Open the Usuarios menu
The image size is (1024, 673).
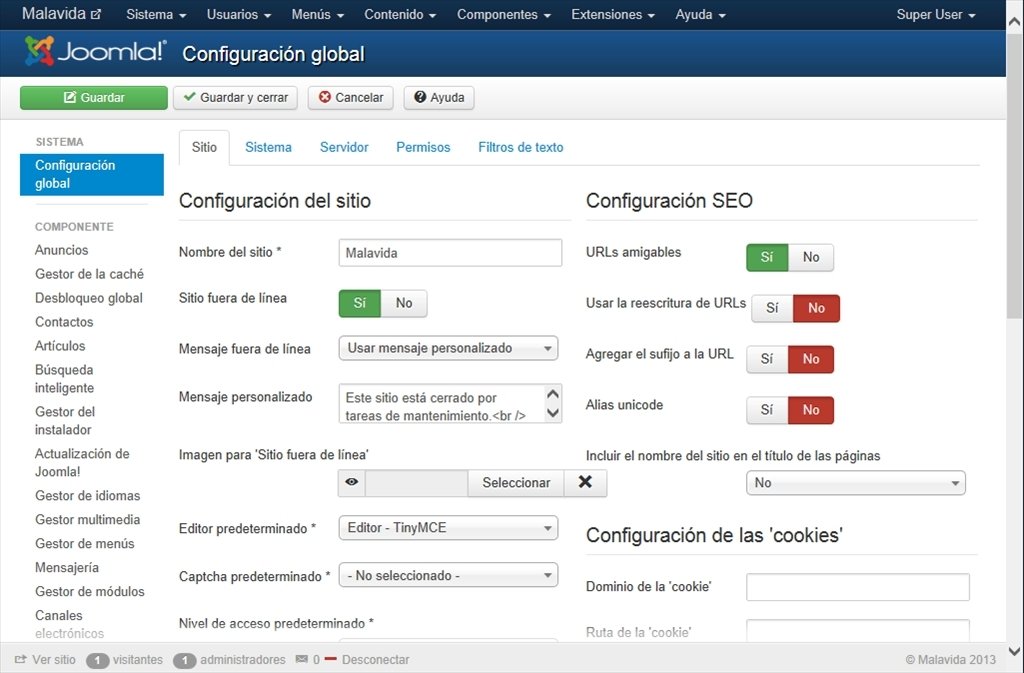(239, 14)
